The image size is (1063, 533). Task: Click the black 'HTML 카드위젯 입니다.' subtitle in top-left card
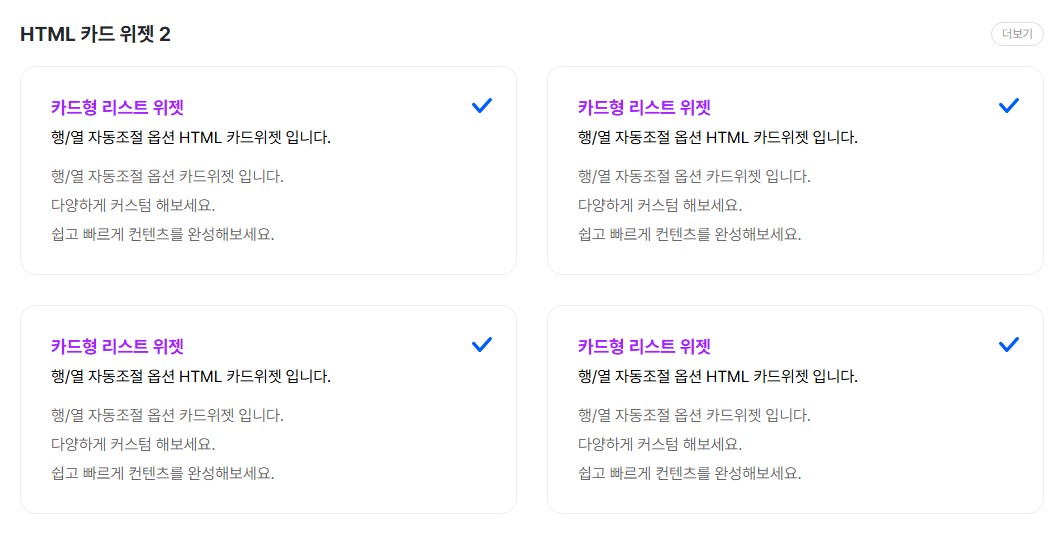[191, 138]
